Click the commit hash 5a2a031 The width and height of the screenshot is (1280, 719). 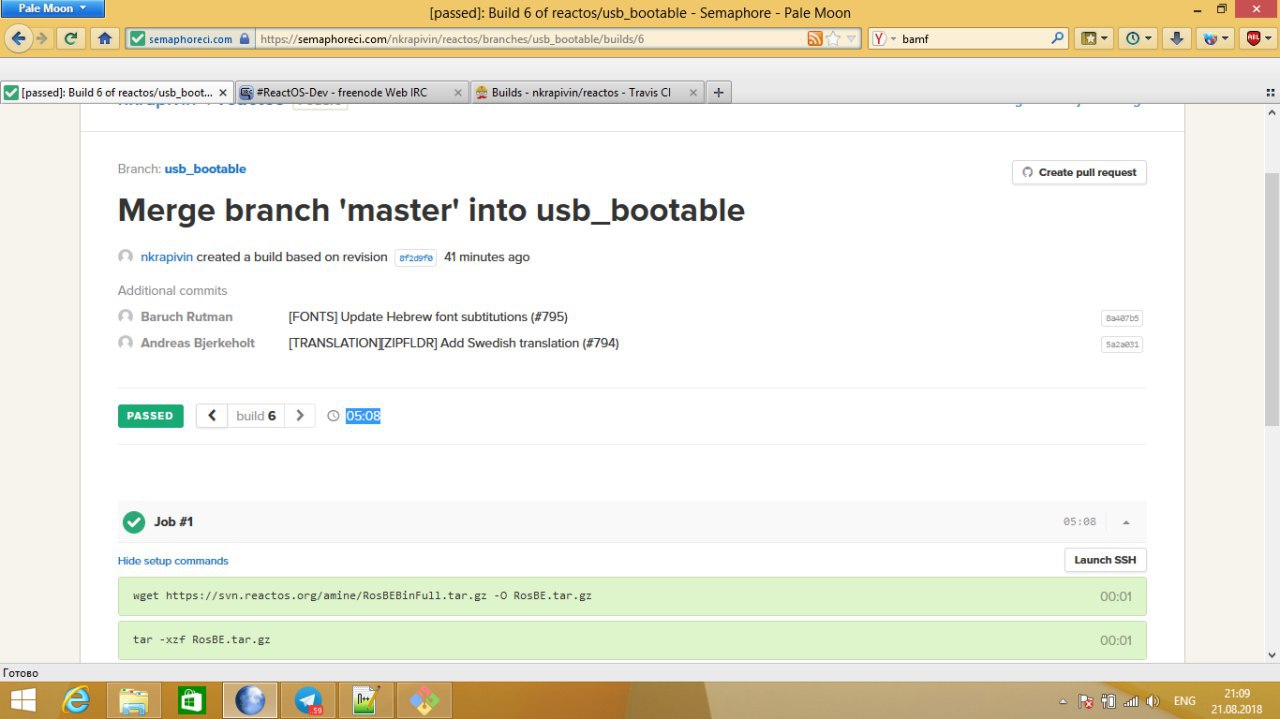point(1122,345)
